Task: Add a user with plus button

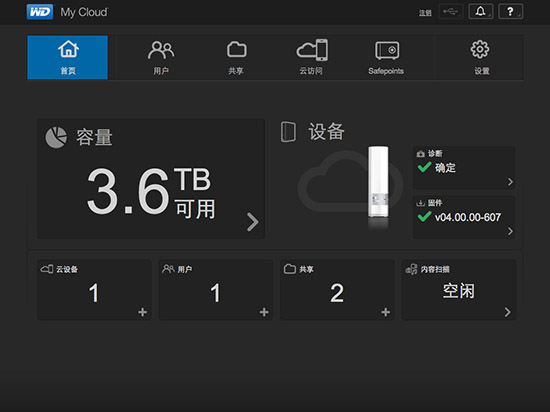Action: coord(264,312)
